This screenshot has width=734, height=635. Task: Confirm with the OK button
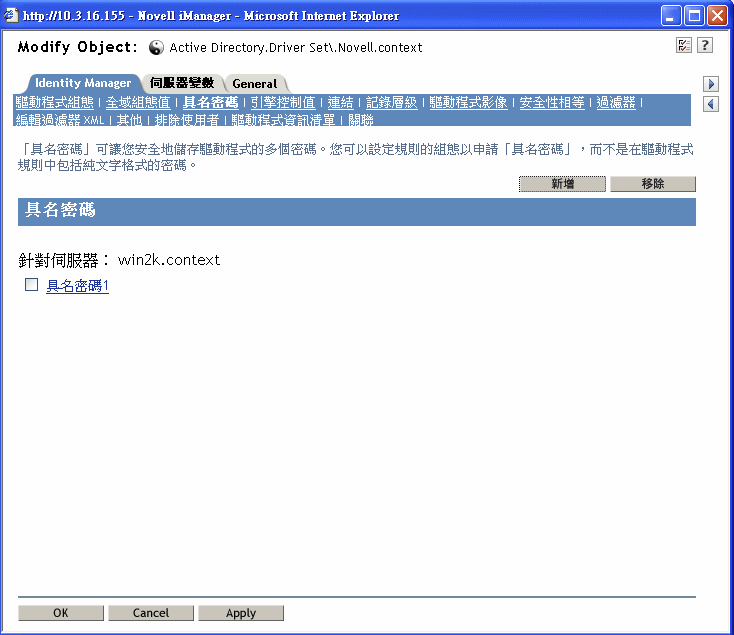point(60,613)
